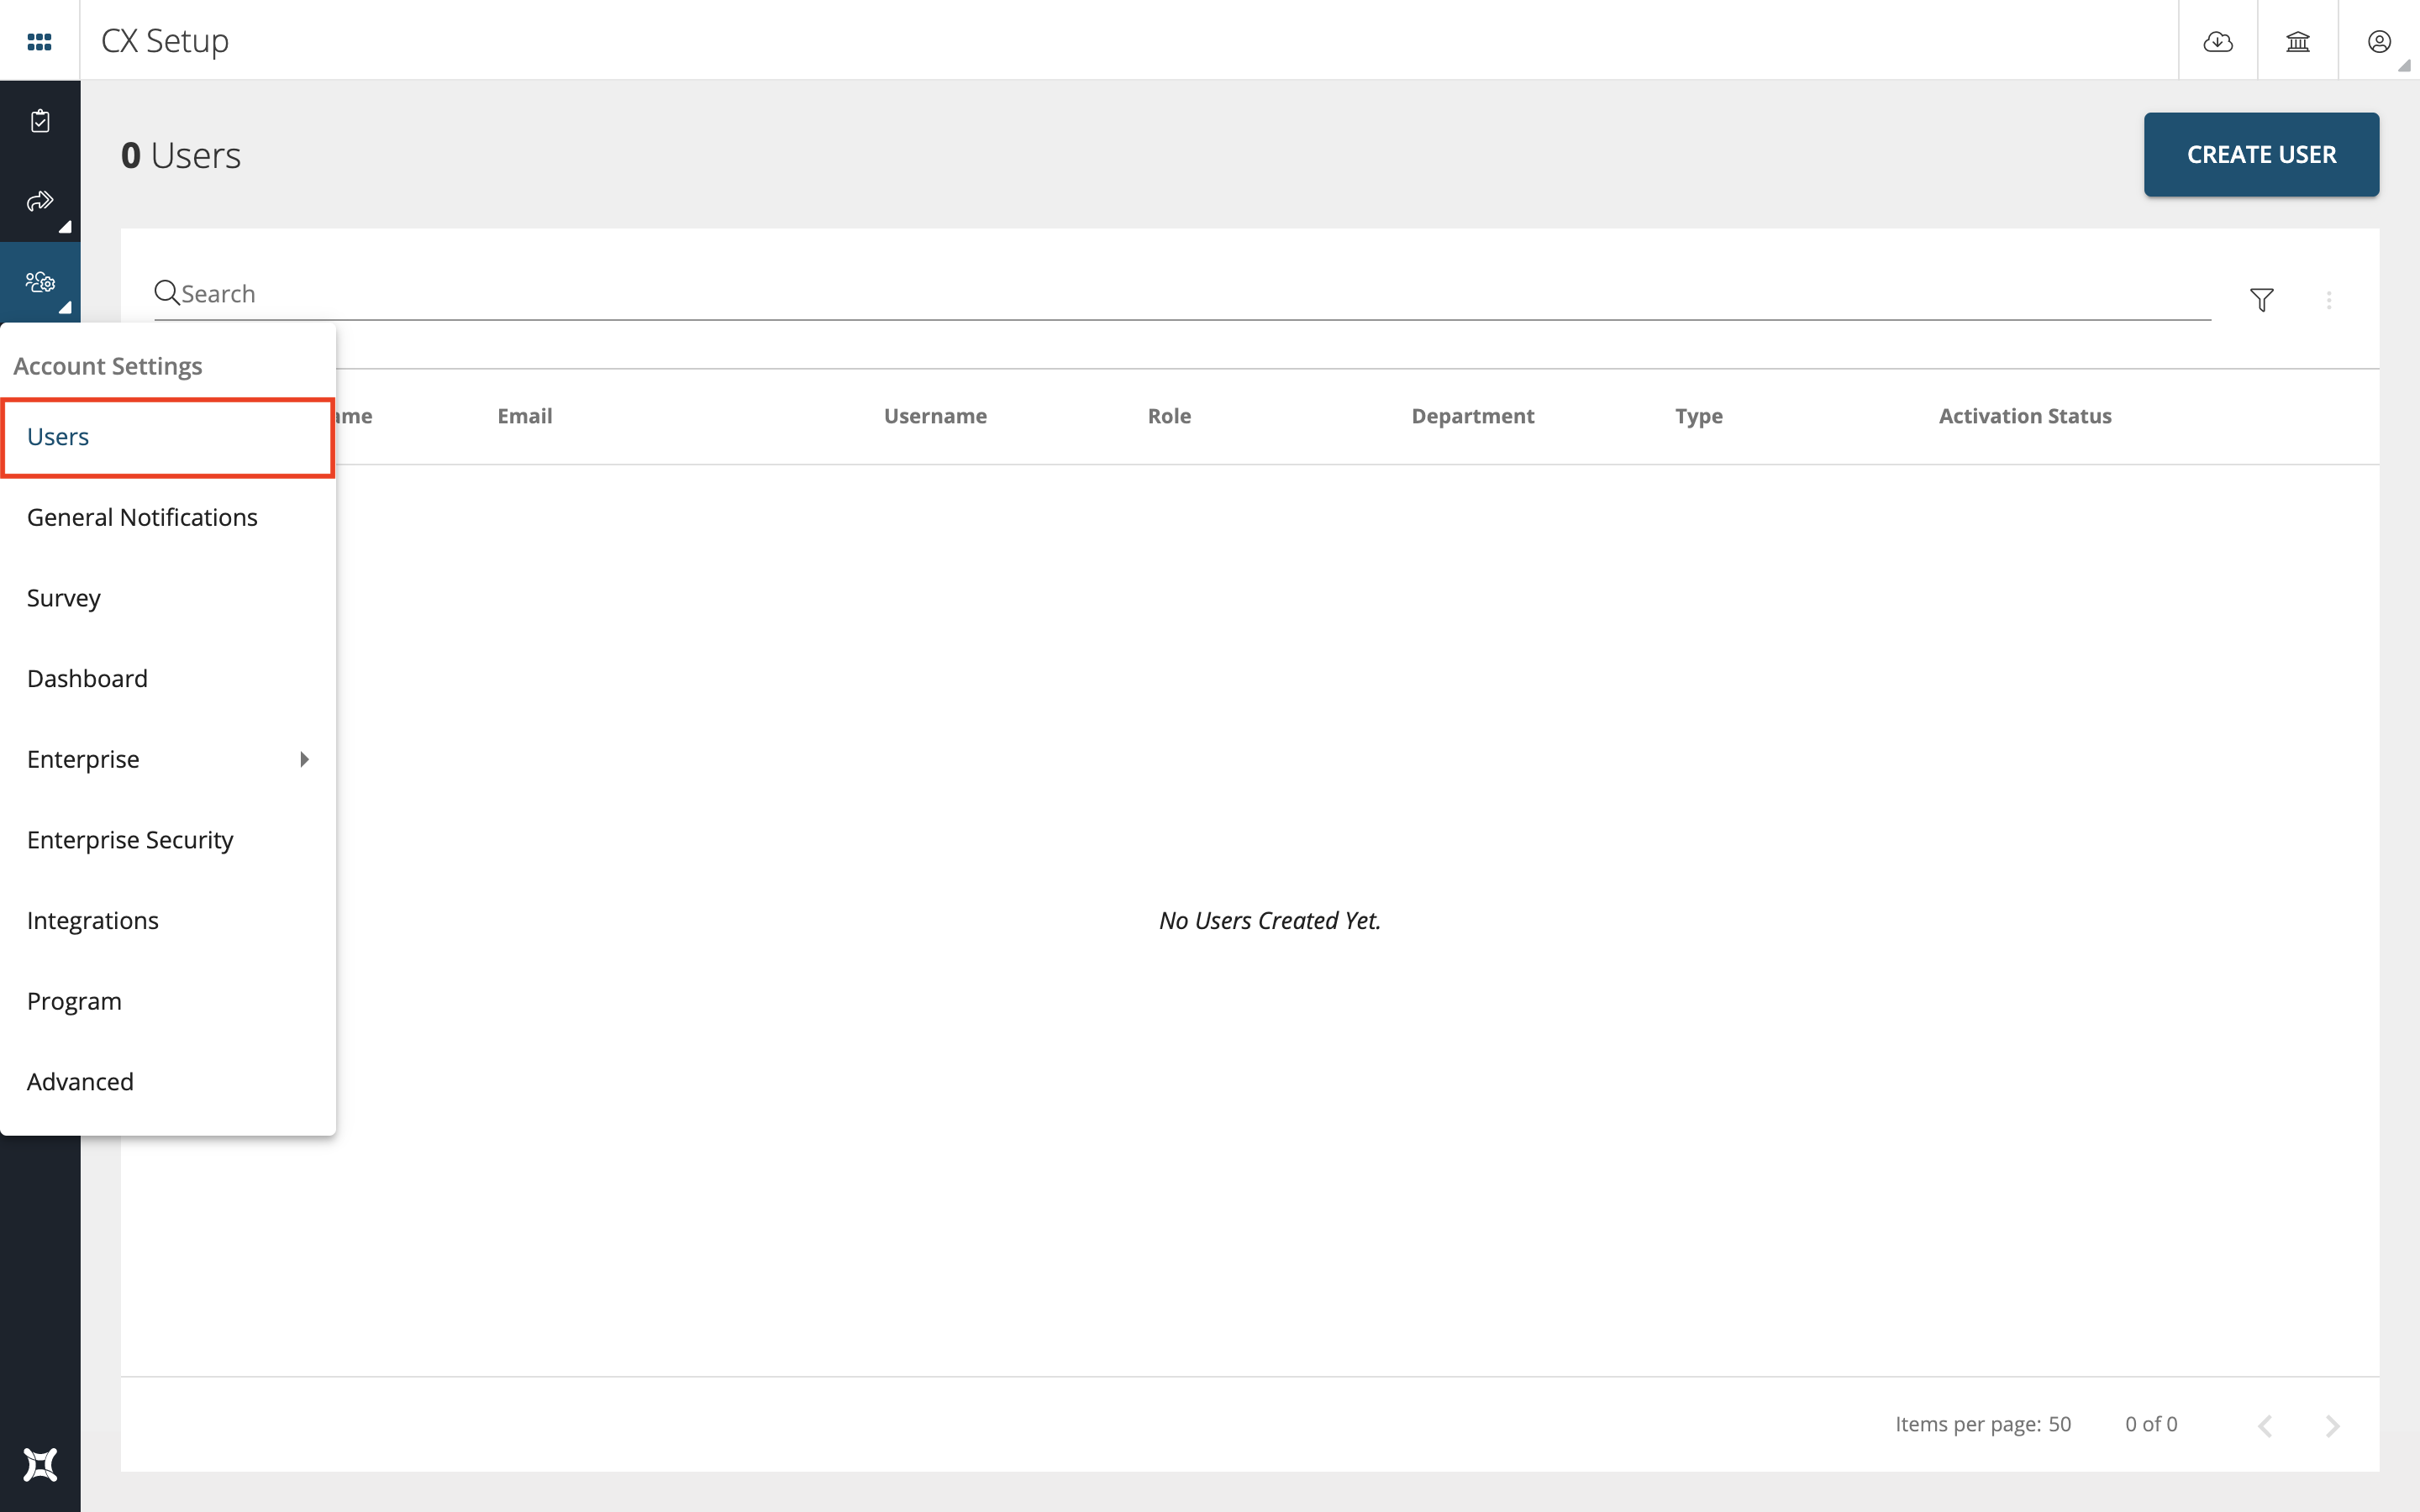Sort by the Username column header
2420x1512 pixels.
point(935,416)
